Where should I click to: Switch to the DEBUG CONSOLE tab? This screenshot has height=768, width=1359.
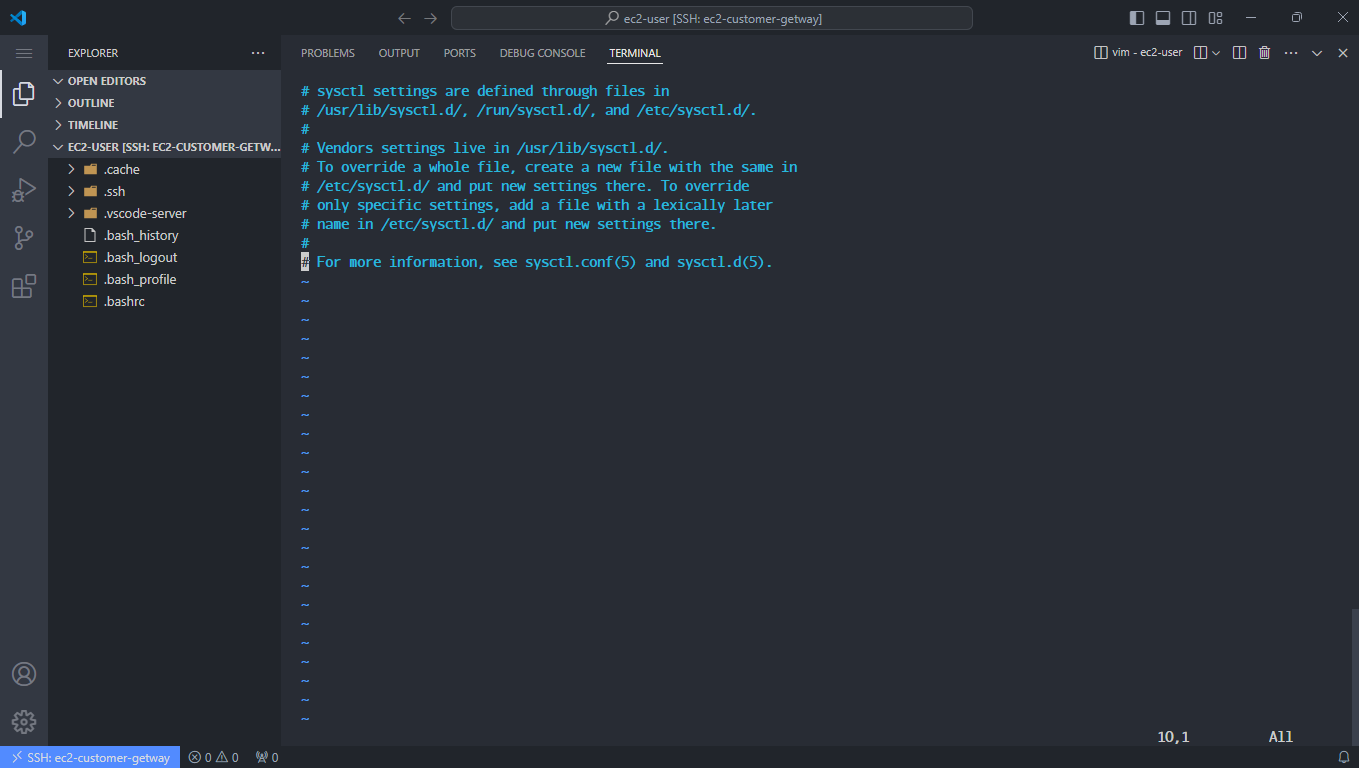pyautogui.click(x=542, y=53)
